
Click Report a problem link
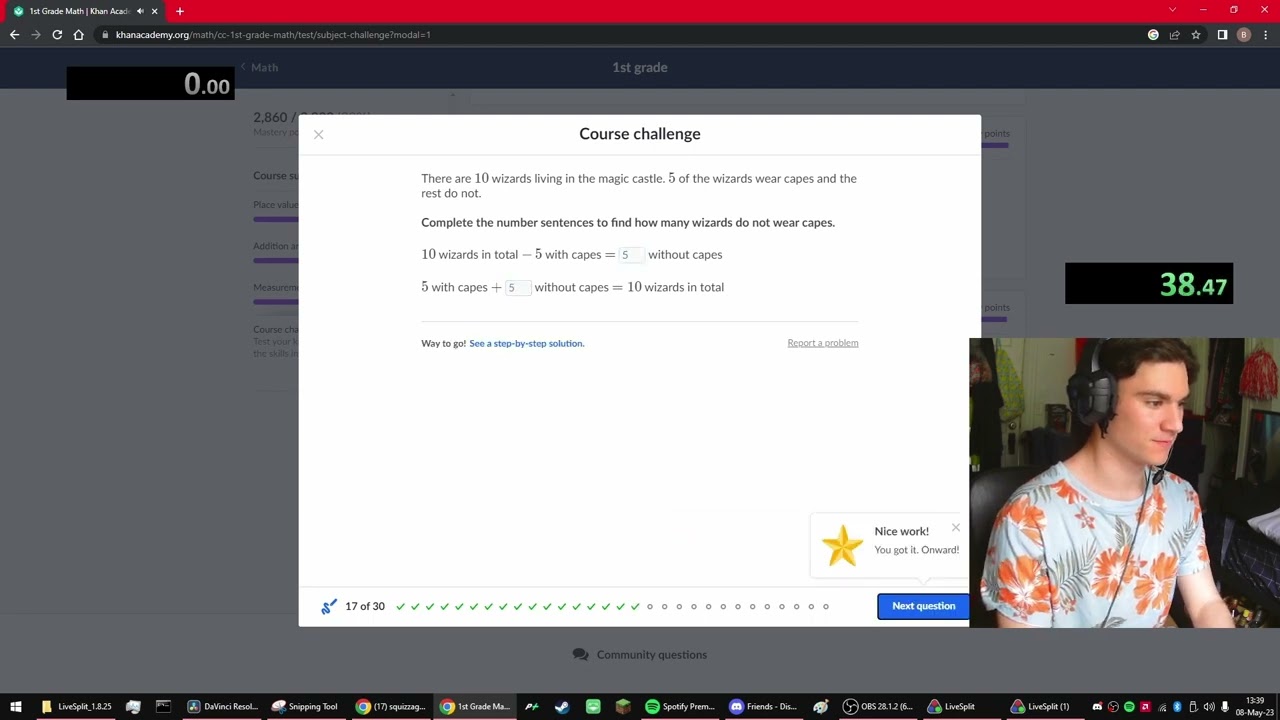pyautogui.click(x=822, y=343)
